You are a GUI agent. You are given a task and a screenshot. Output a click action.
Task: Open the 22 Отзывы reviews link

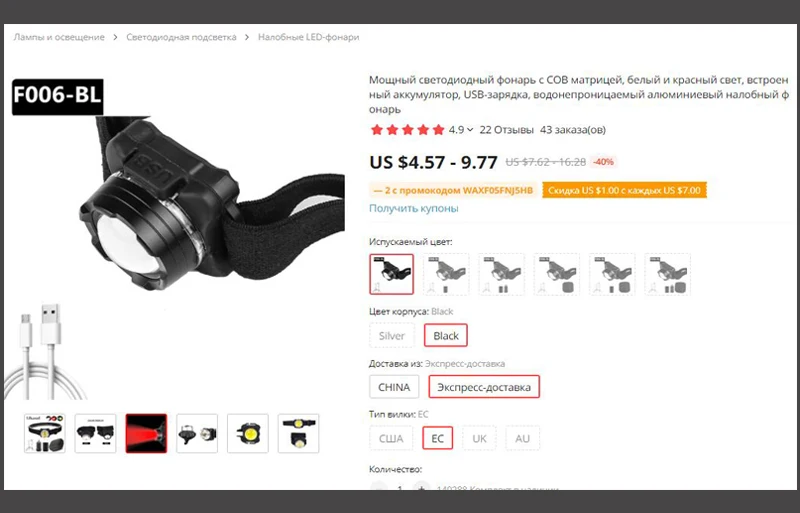pos(507,130)
